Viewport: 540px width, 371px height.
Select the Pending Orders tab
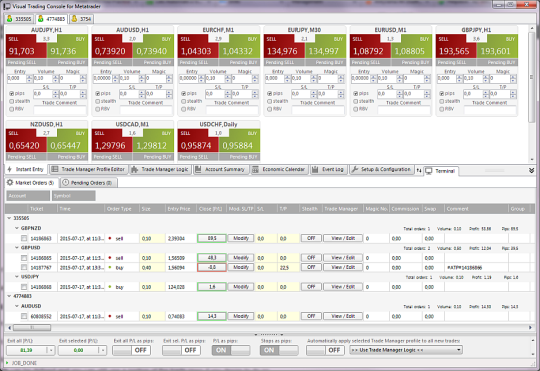[x=88, y=183]
